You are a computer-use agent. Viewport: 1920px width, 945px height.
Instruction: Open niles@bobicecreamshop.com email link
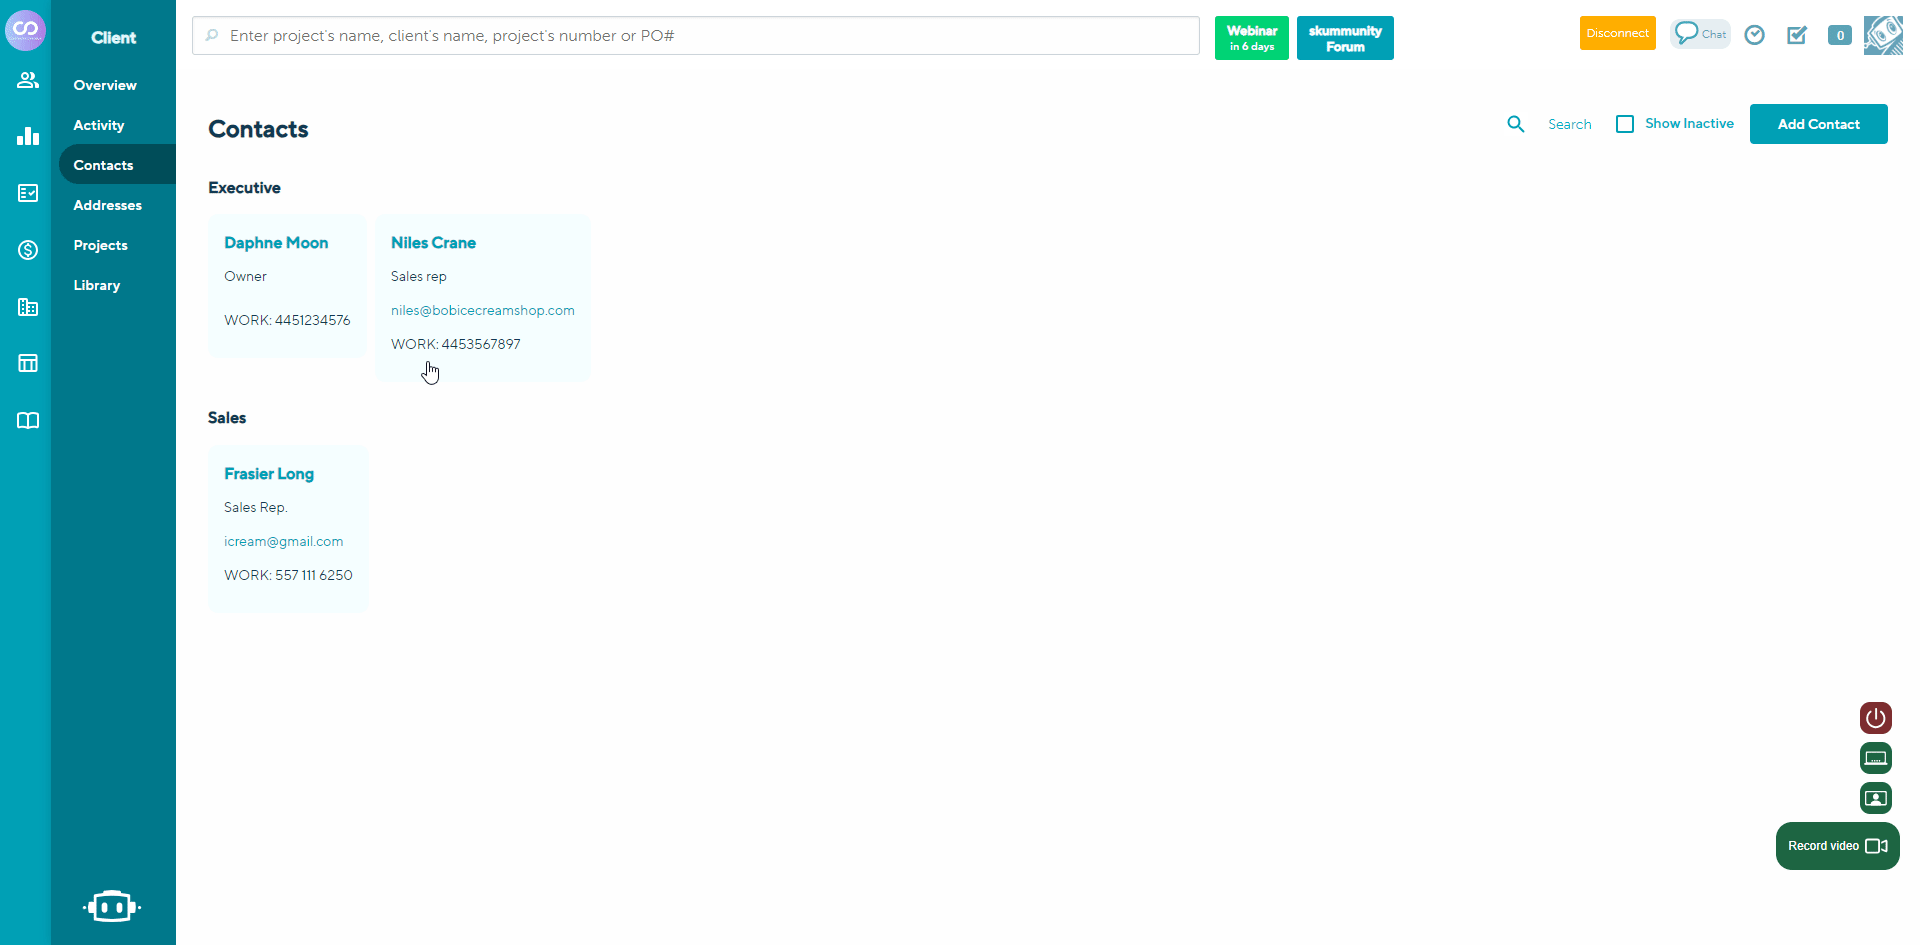coord(482,310)
